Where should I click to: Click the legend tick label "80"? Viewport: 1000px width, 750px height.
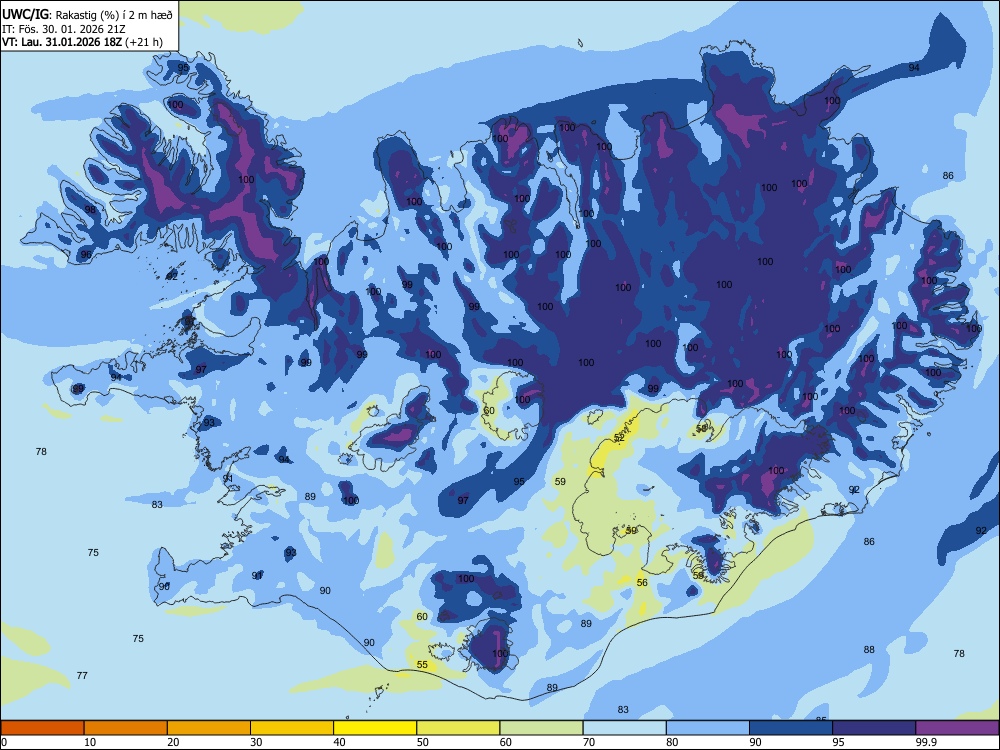(672, 742)
